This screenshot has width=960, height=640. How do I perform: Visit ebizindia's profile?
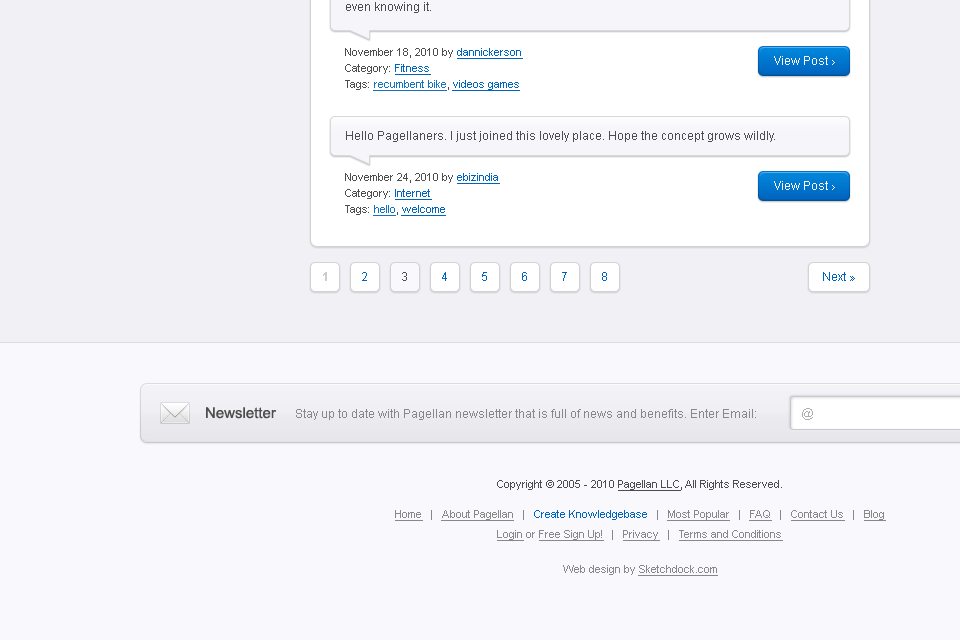tap(477, 177)
